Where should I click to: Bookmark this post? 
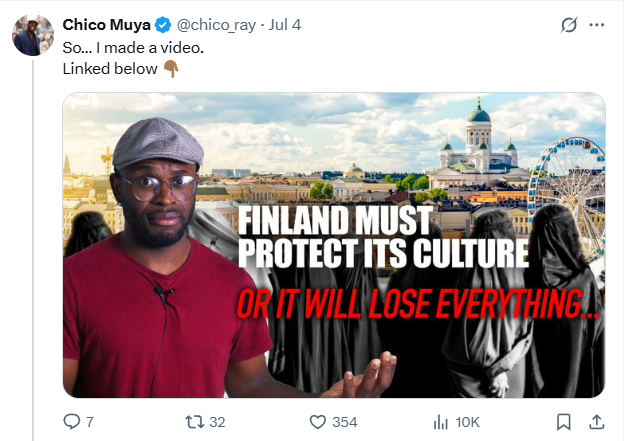pos(563,422)
